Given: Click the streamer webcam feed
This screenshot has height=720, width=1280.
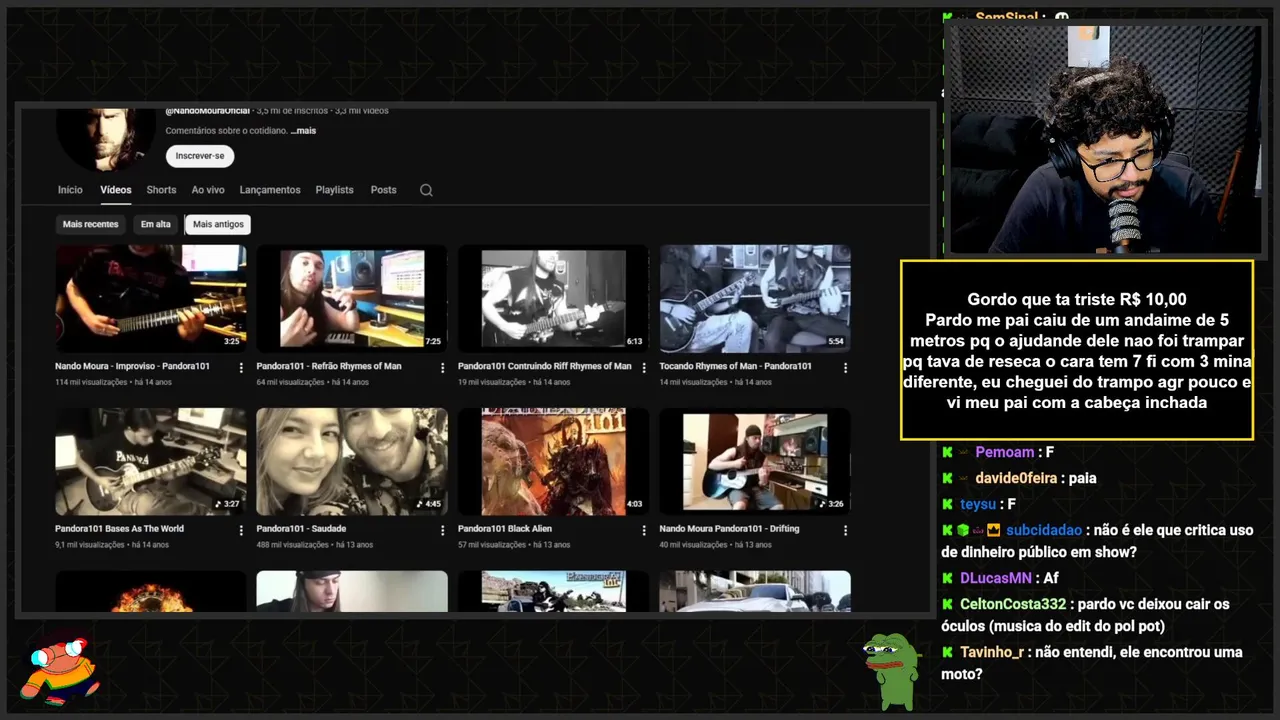Looking at the screenshot, I should pyautogui.click(x=1105, y=139).
